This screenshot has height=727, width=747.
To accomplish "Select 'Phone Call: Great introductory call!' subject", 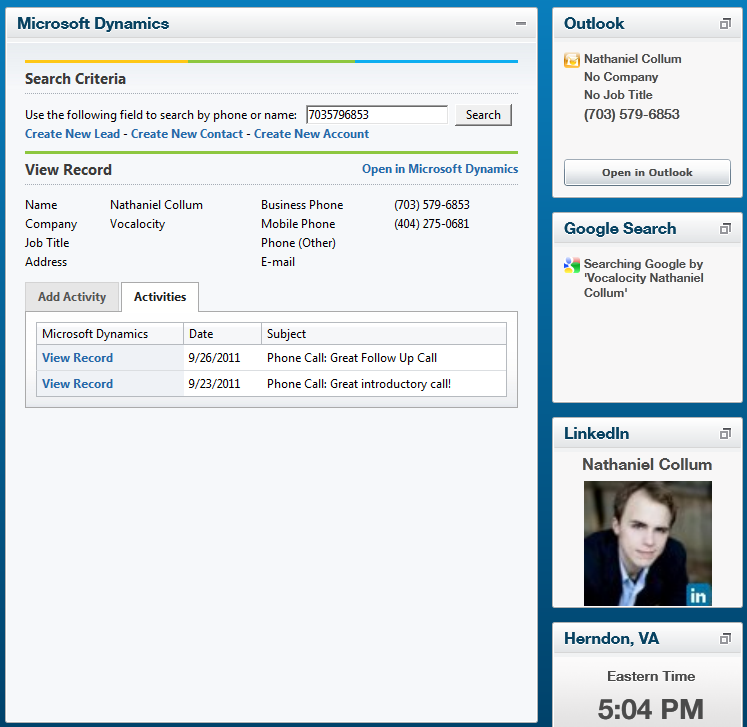I will point(359,384).
